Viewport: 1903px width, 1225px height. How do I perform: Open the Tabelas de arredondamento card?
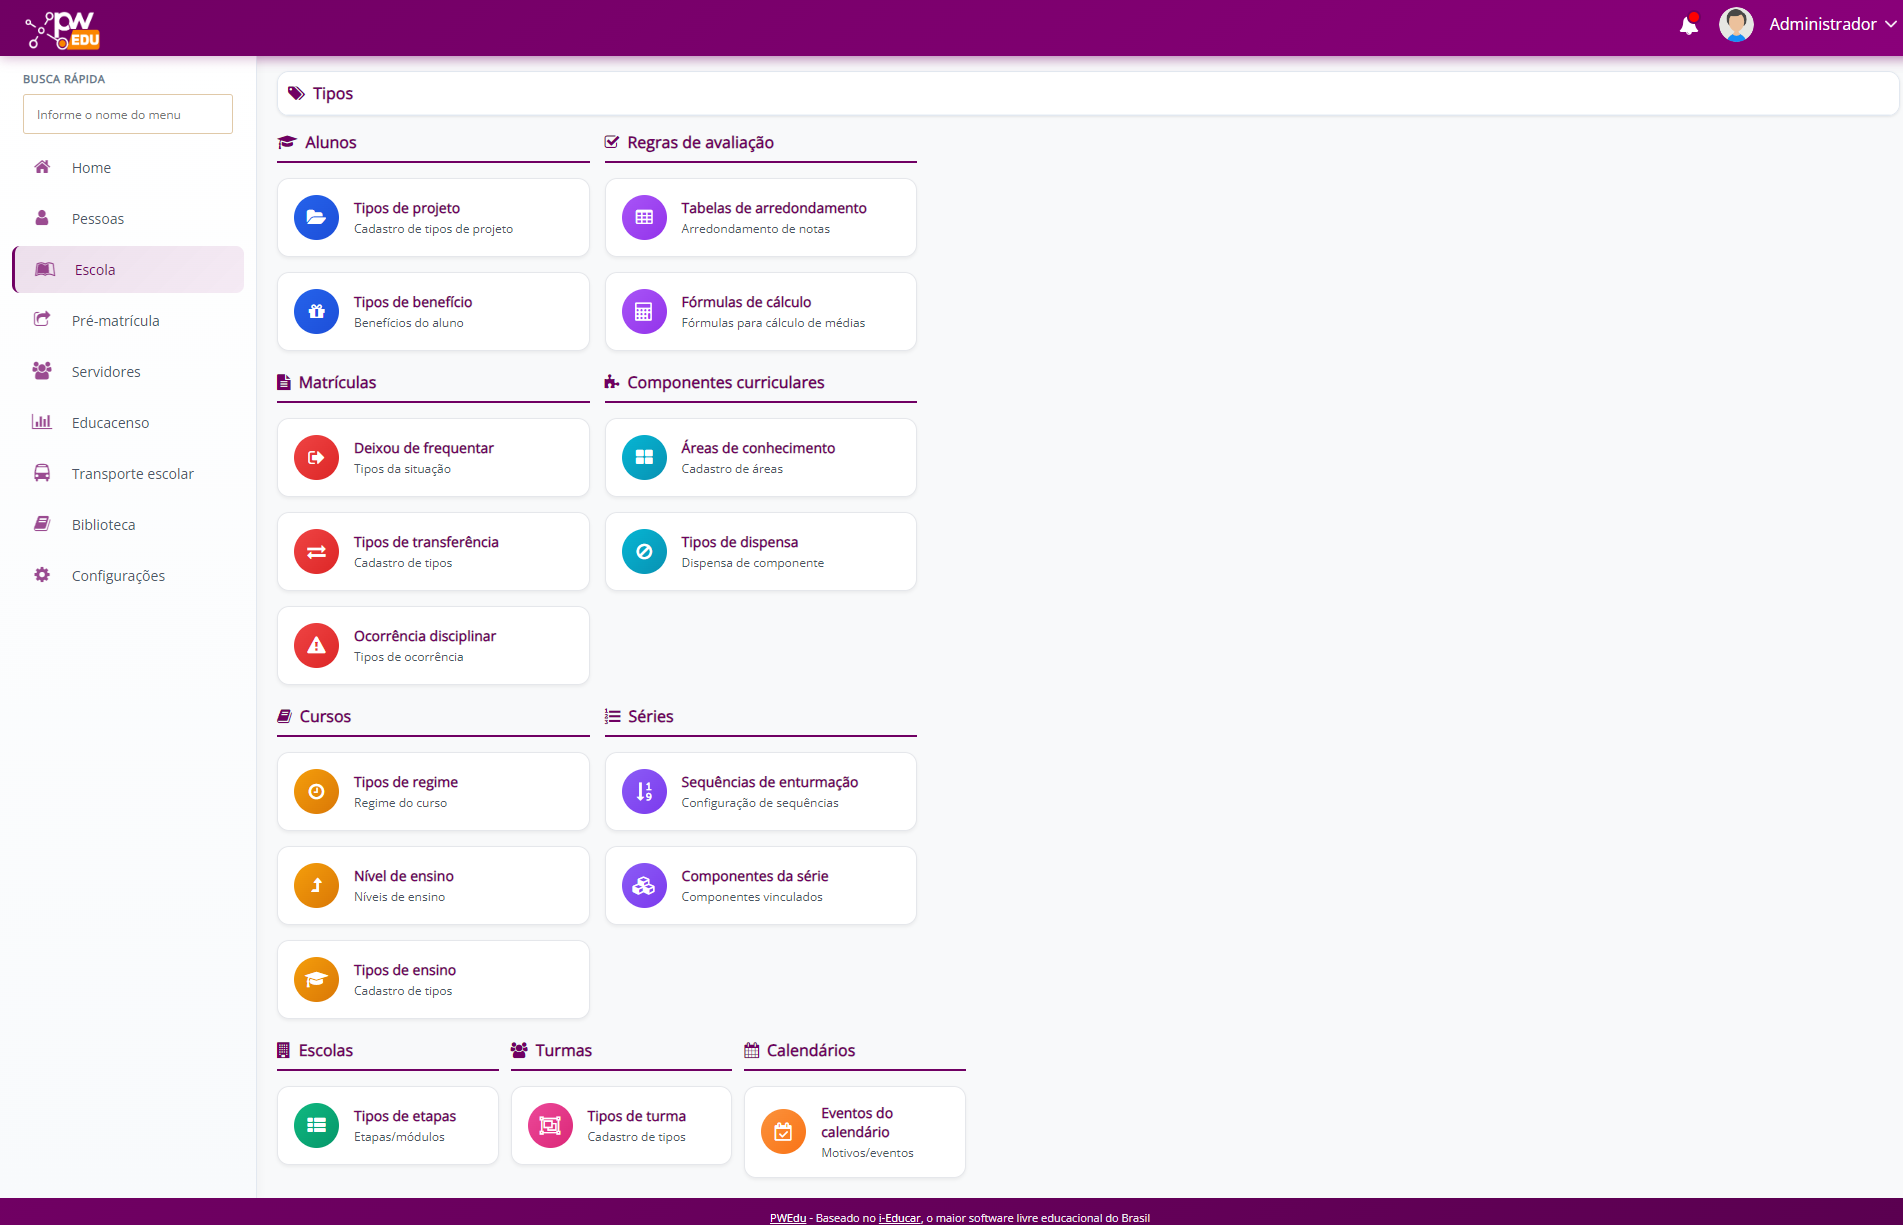pos(760,218)
